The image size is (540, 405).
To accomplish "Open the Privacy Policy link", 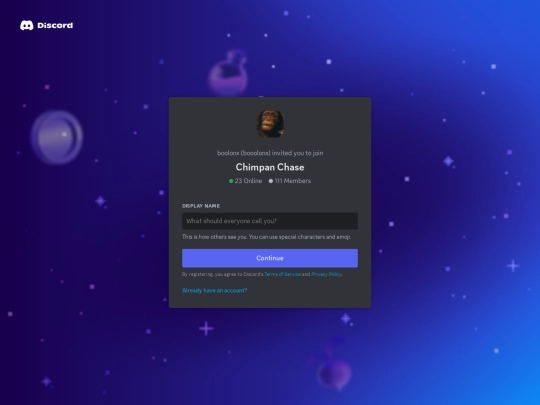I will pos(326,274).
